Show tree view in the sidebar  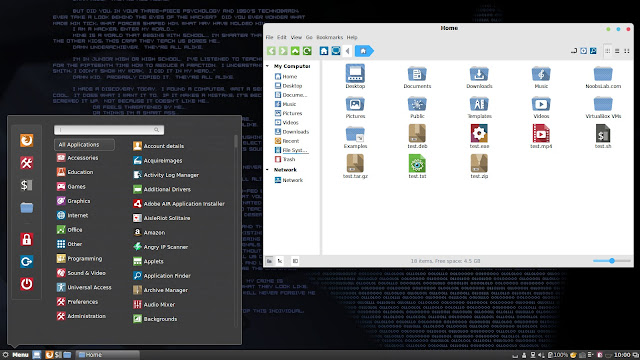point(280,261)
